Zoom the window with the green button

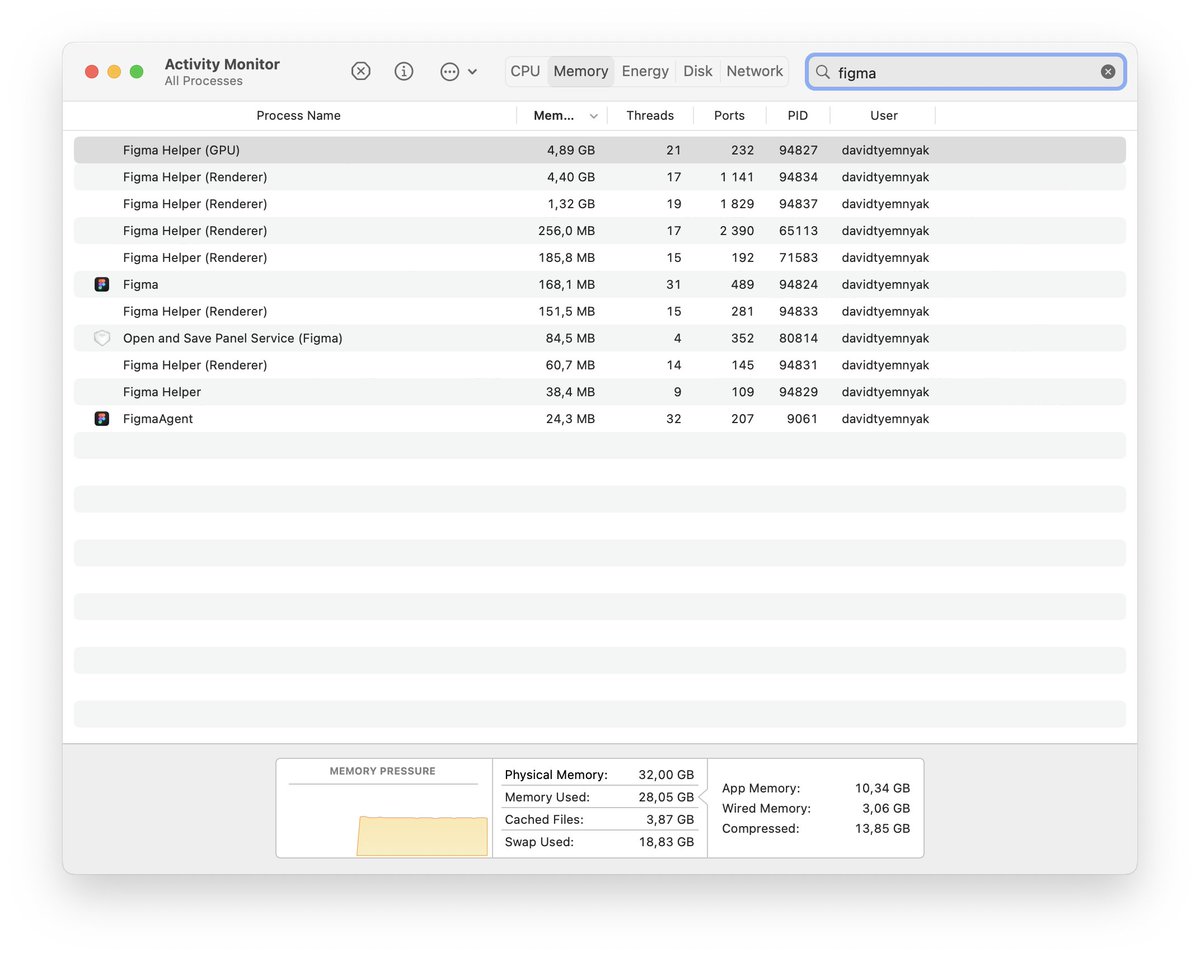coord(137,72)
